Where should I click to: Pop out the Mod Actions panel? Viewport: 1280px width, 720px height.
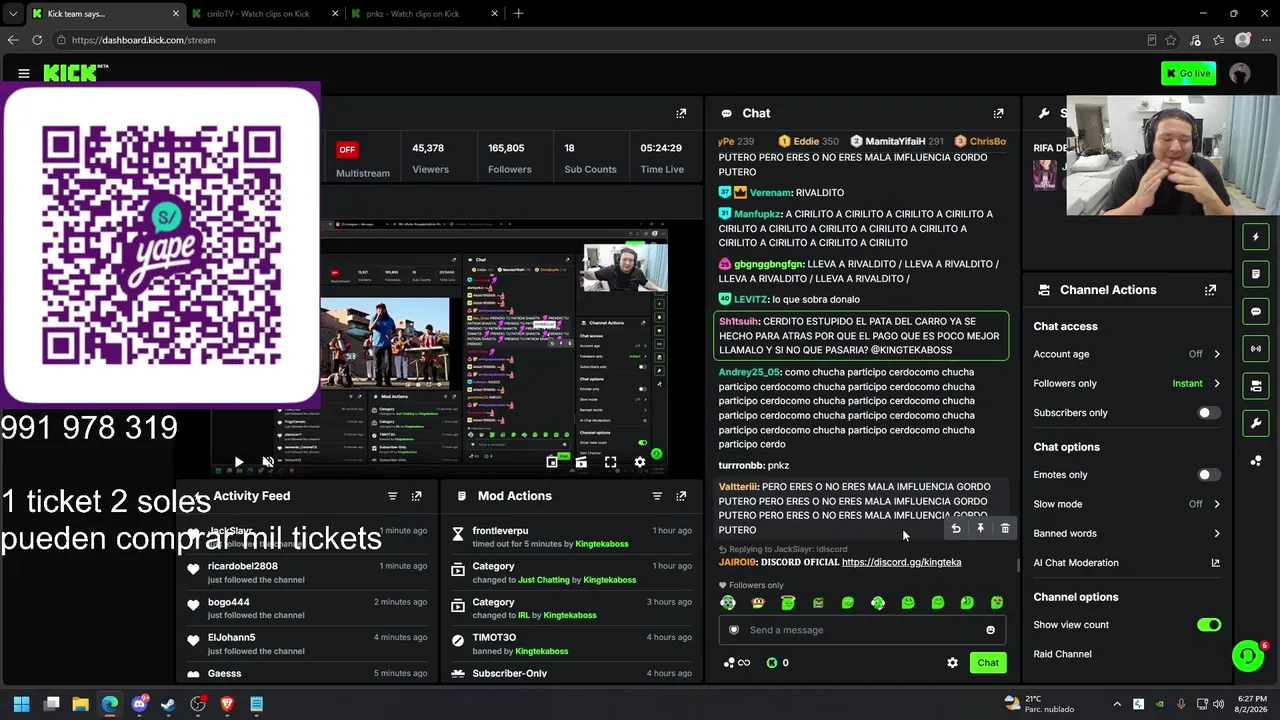681,496
